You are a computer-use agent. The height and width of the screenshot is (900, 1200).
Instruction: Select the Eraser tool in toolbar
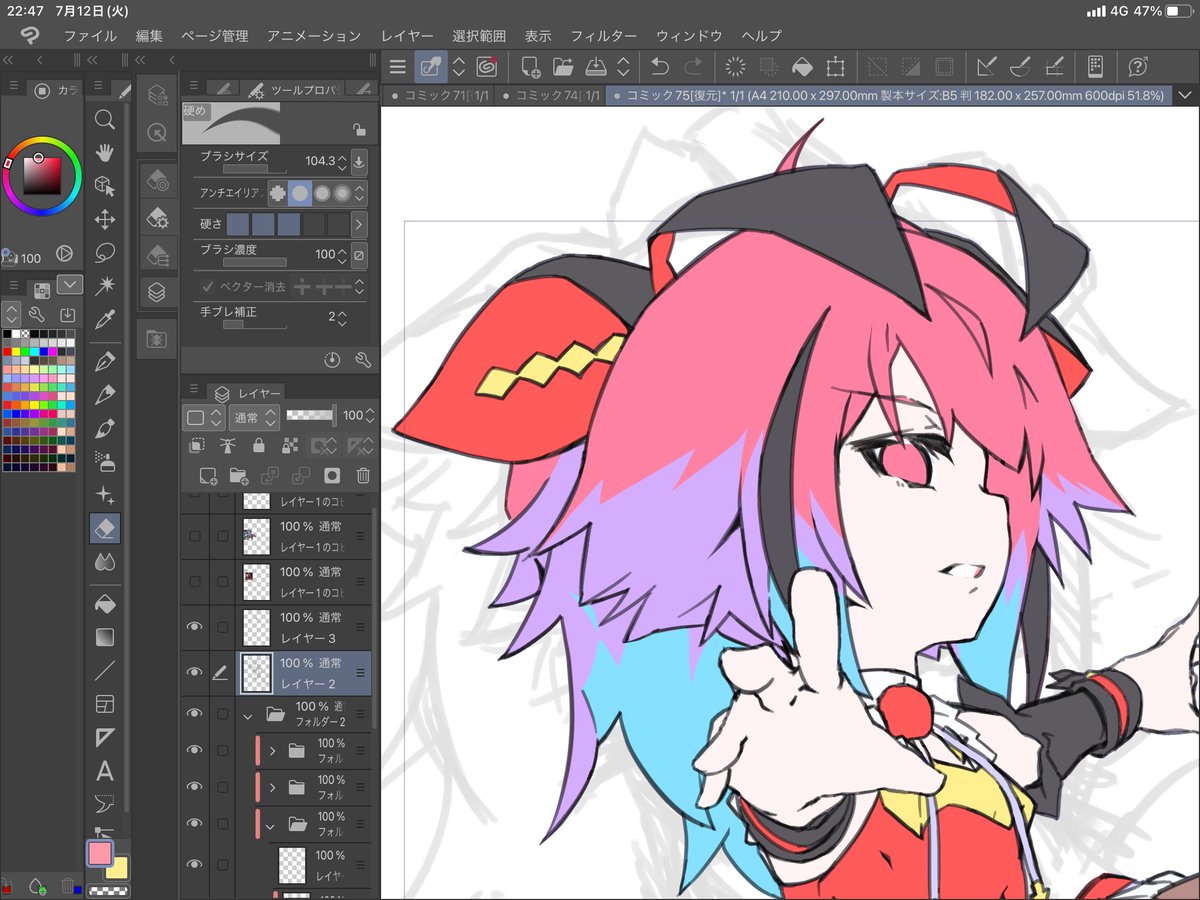[x=104, y=528]
